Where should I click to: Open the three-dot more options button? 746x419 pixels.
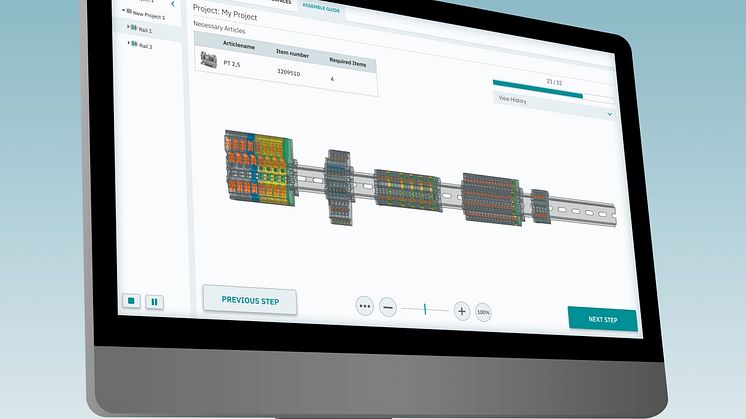[364, 308]
